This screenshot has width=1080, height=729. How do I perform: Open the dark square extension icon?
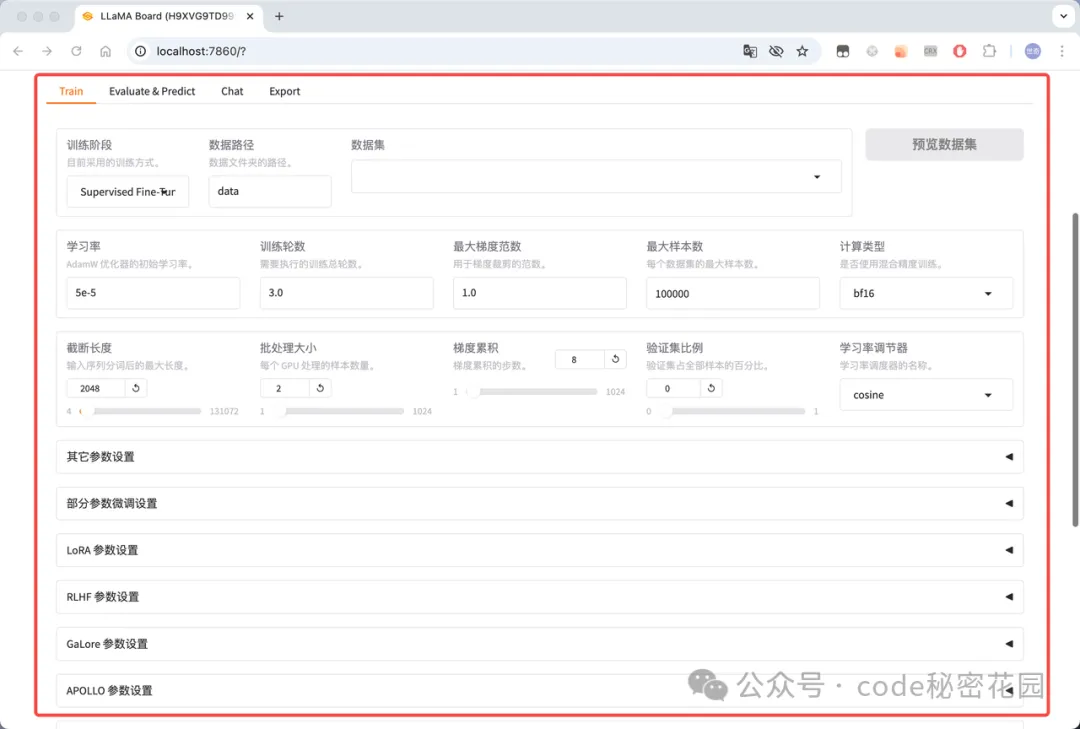(x=842, y=51)
